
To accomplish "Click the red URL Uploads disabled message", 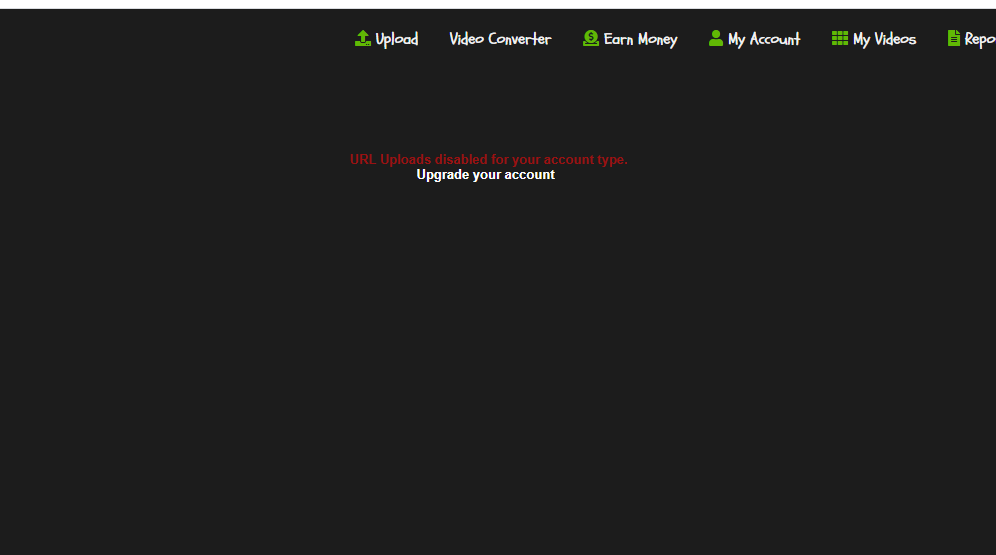I will pyautogui.click(x=488, y=159).
